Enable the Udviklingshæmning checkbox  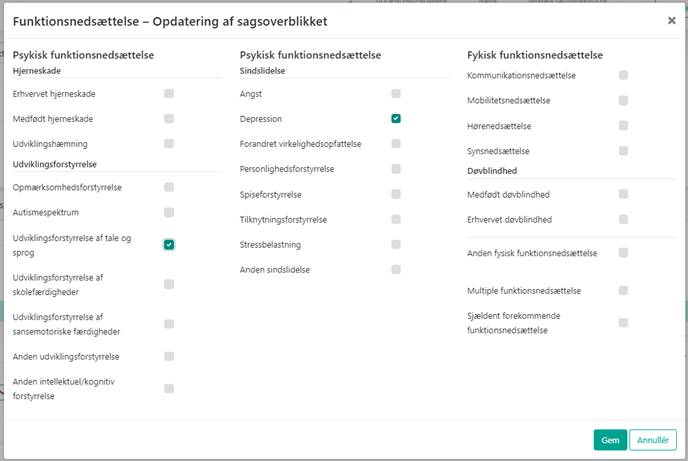coord(169,144)
